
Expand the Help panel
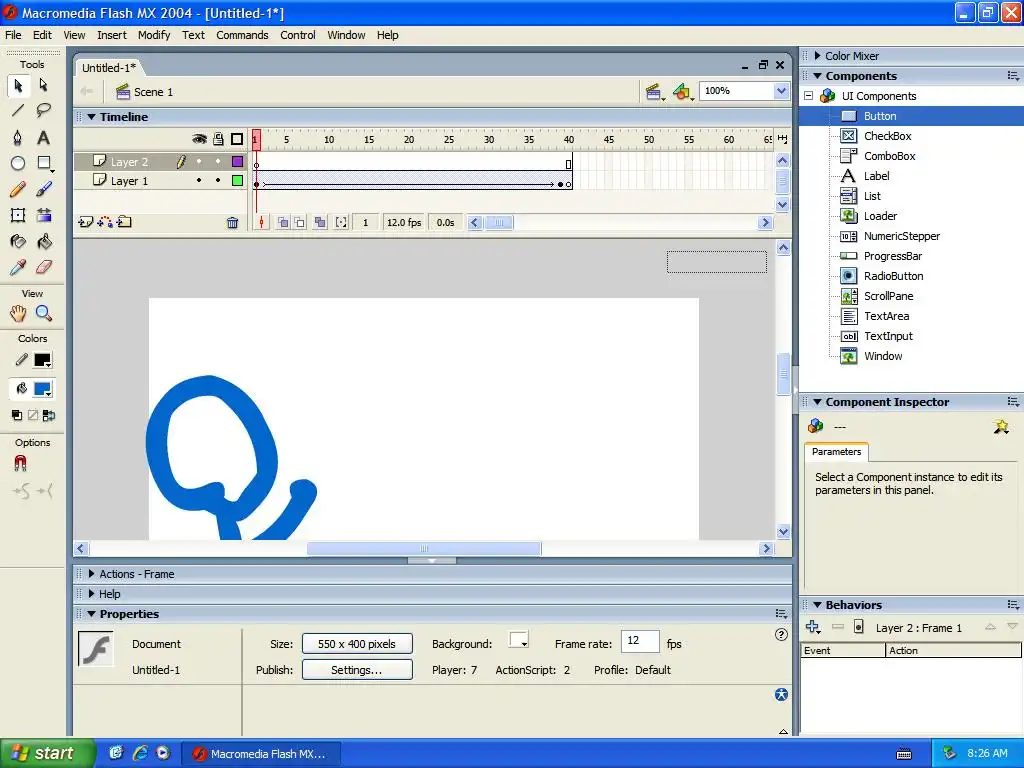click(91, 594)
